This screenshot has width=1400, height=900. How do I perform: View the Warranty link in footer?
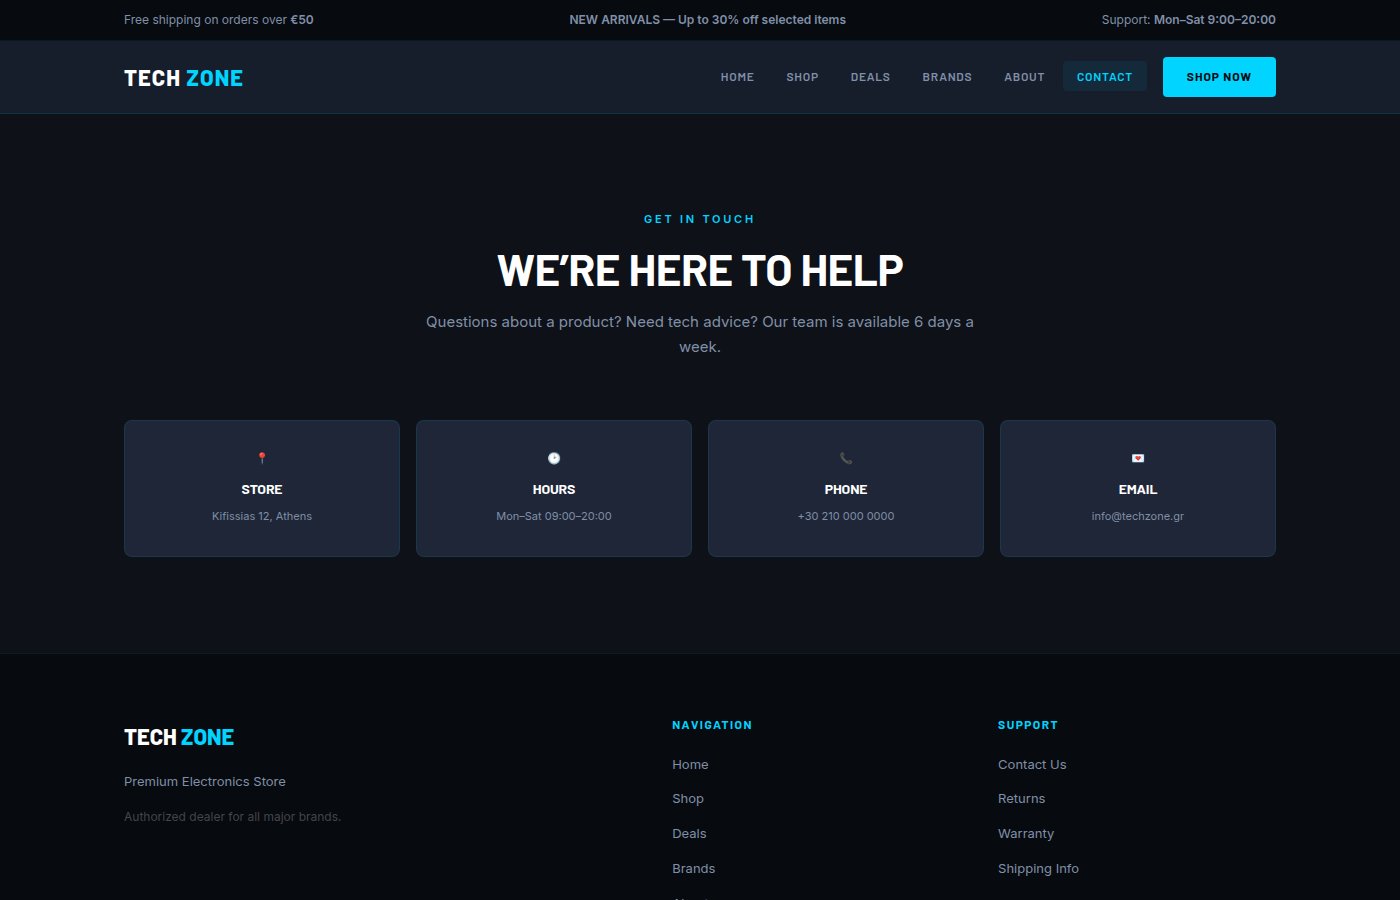1026,833
